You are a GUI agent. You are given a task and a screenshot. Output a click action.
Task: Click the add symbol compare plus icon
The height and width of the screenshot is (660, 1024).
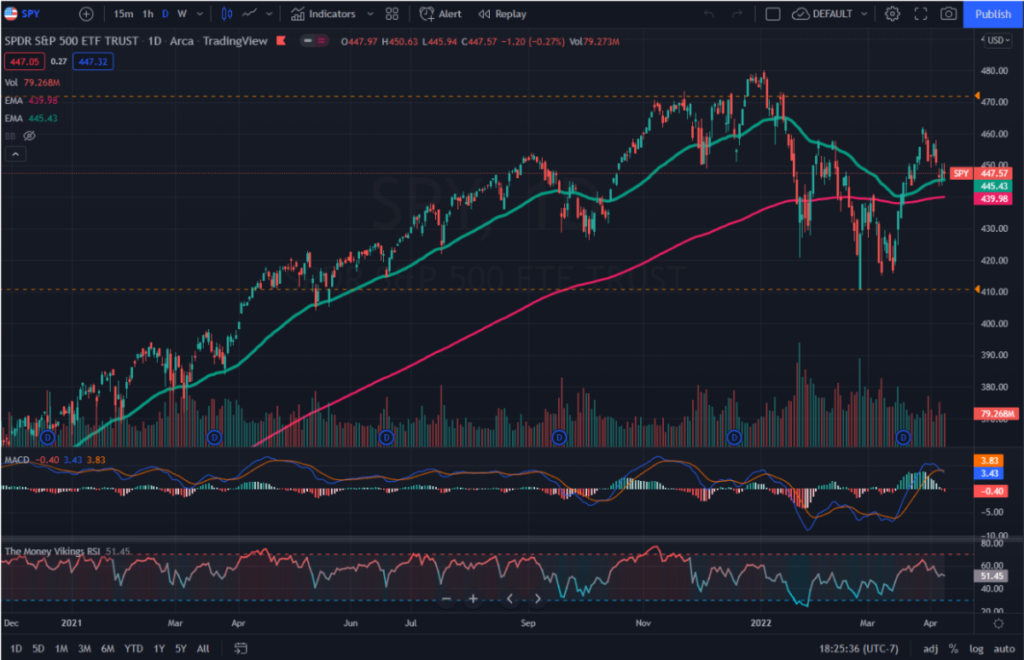pyautogui.click(x=86, y=14)
